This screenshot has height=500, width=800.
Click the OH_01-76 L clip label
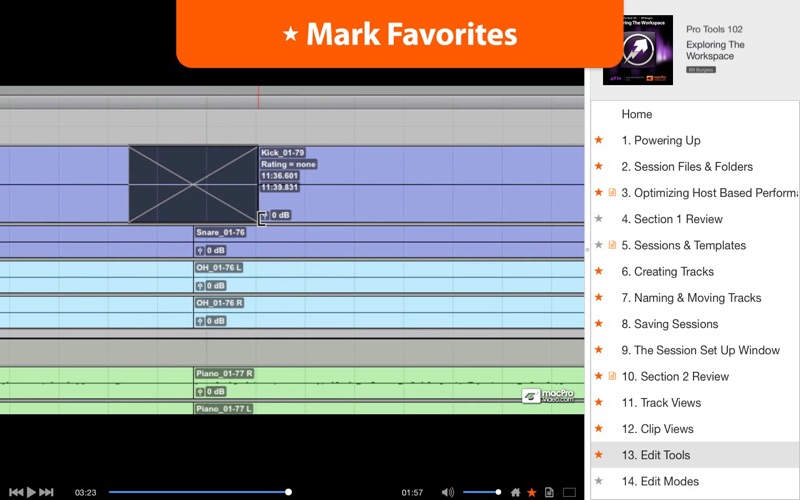219,267
